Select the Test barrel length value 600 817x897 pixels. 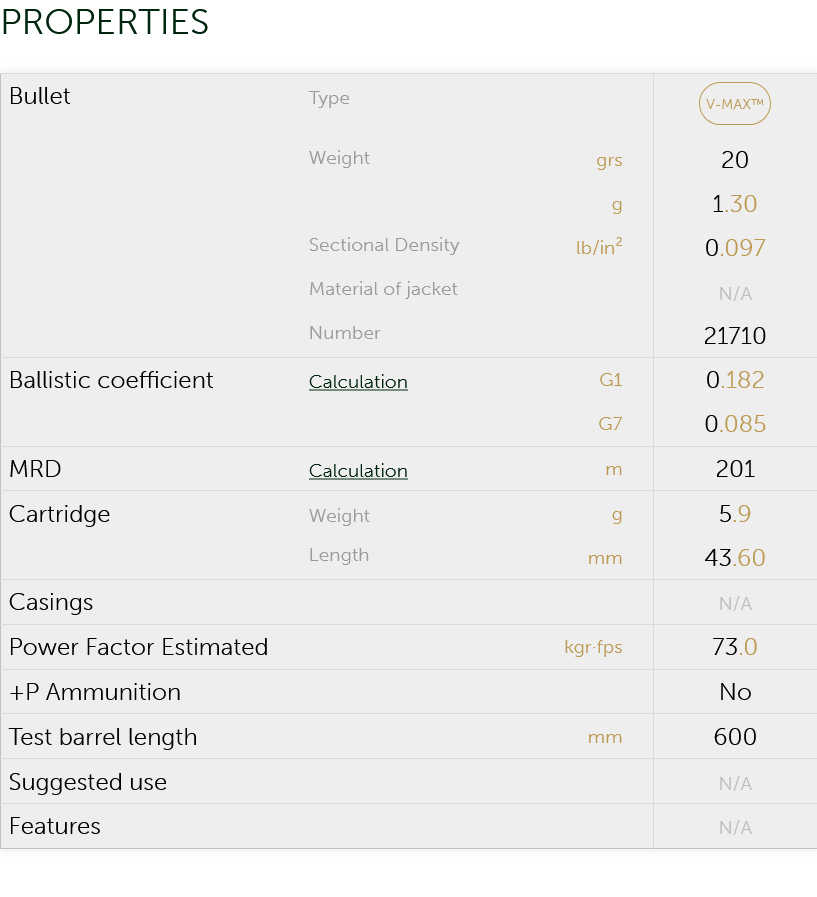(x=735, y=737)
